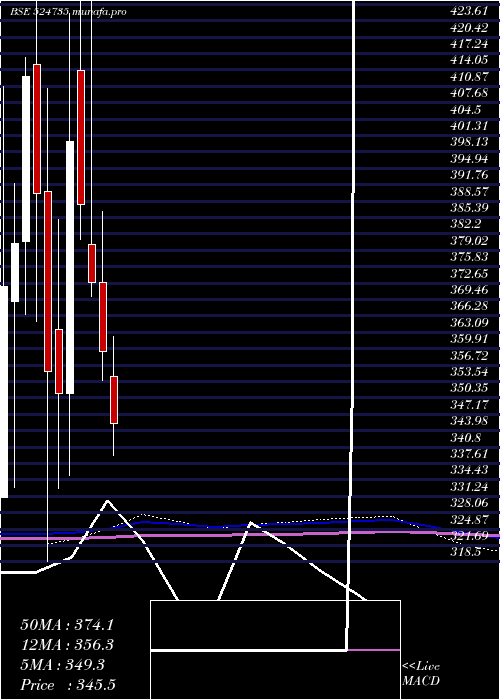Screen dimensions: 500x700
Task: Click the 366.28 price axis label
Action: click(x=469, y=306)
